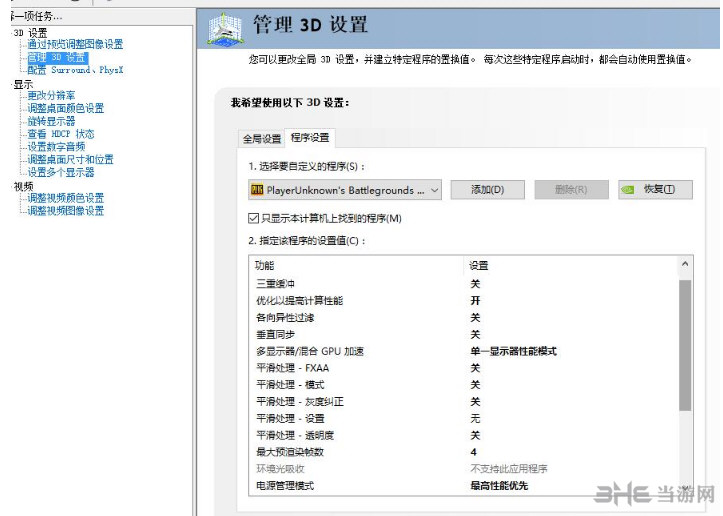Open 设置数字音频 tree item
The width and height of the screenshot is (723, 516).
click(56, 147)
